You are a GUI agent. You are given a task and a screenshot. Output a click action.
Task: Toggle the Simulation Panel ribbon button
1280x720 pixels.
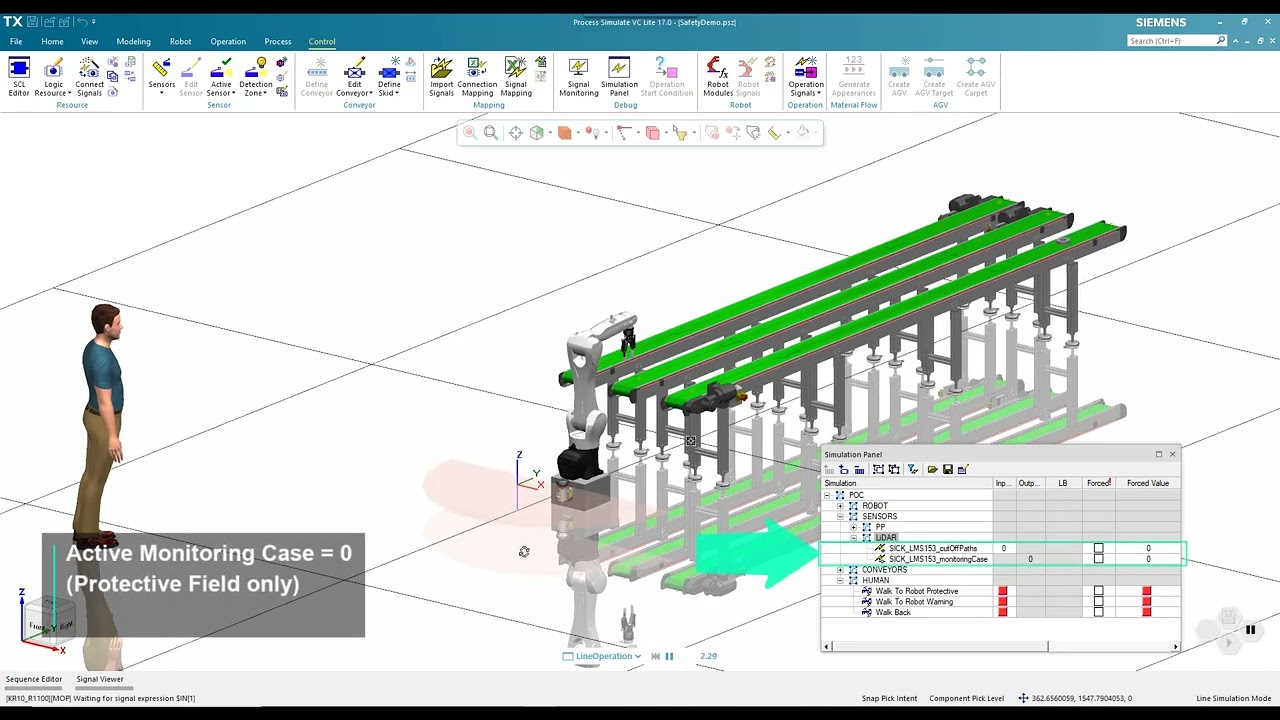coord(619,77)
